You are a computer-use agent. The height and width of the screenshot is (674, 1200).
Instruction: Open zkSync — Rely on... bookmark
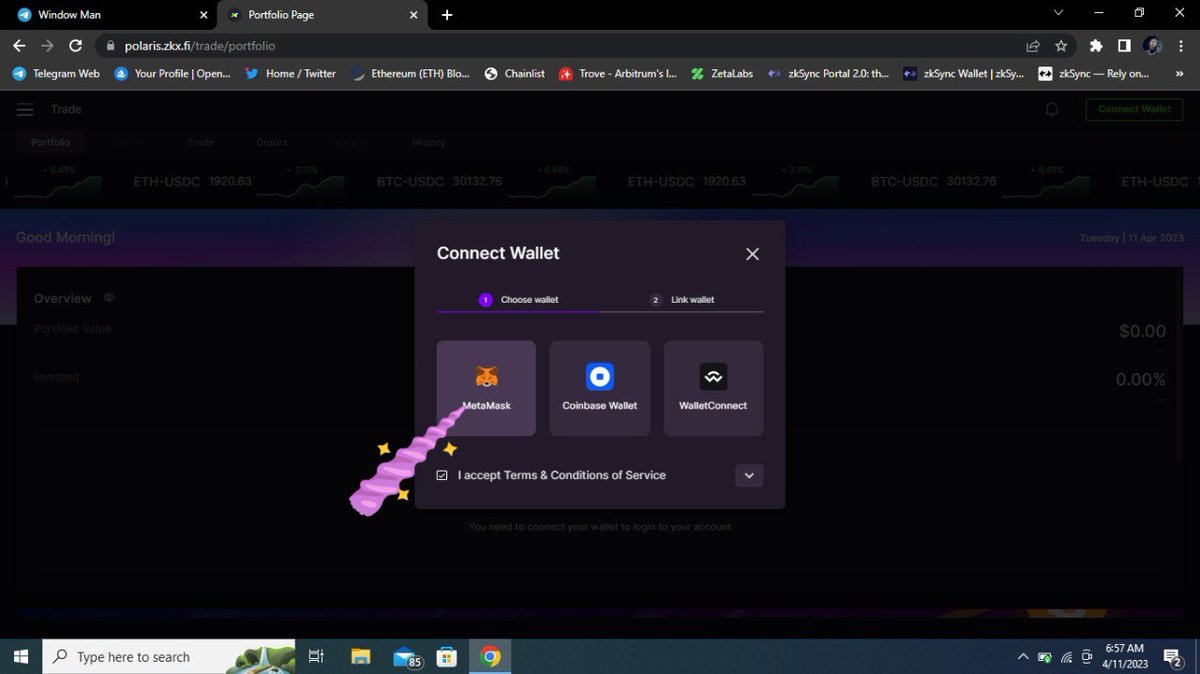click(x=1094, y=73)
